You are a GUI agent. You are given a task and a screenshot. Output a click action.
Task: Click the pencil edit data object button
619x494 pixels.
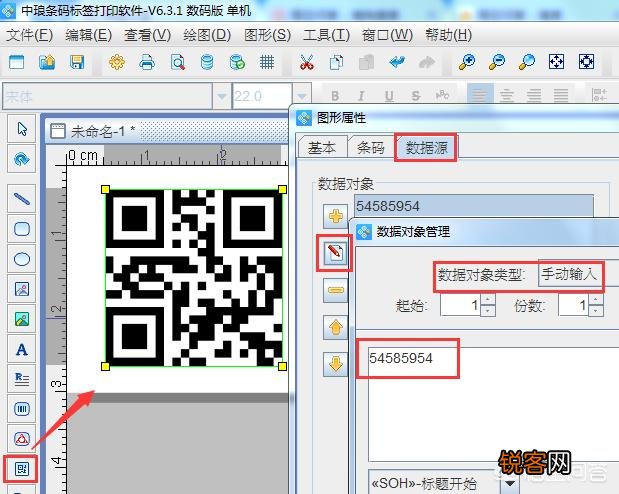[335, 253]
